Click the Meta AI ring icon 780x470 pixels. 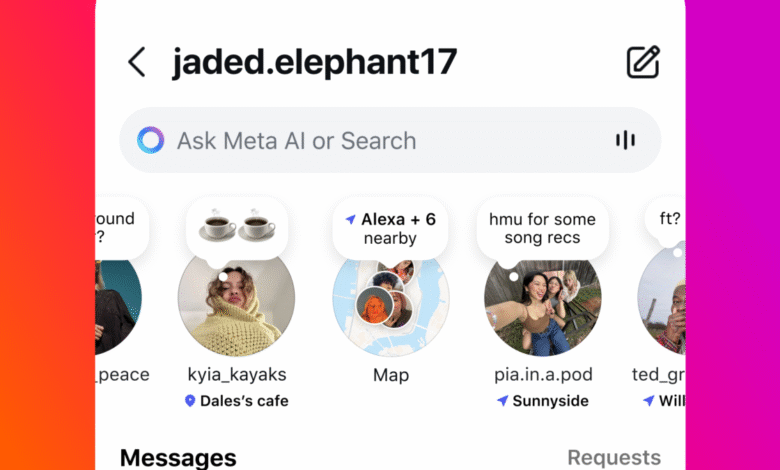(151, 140)
